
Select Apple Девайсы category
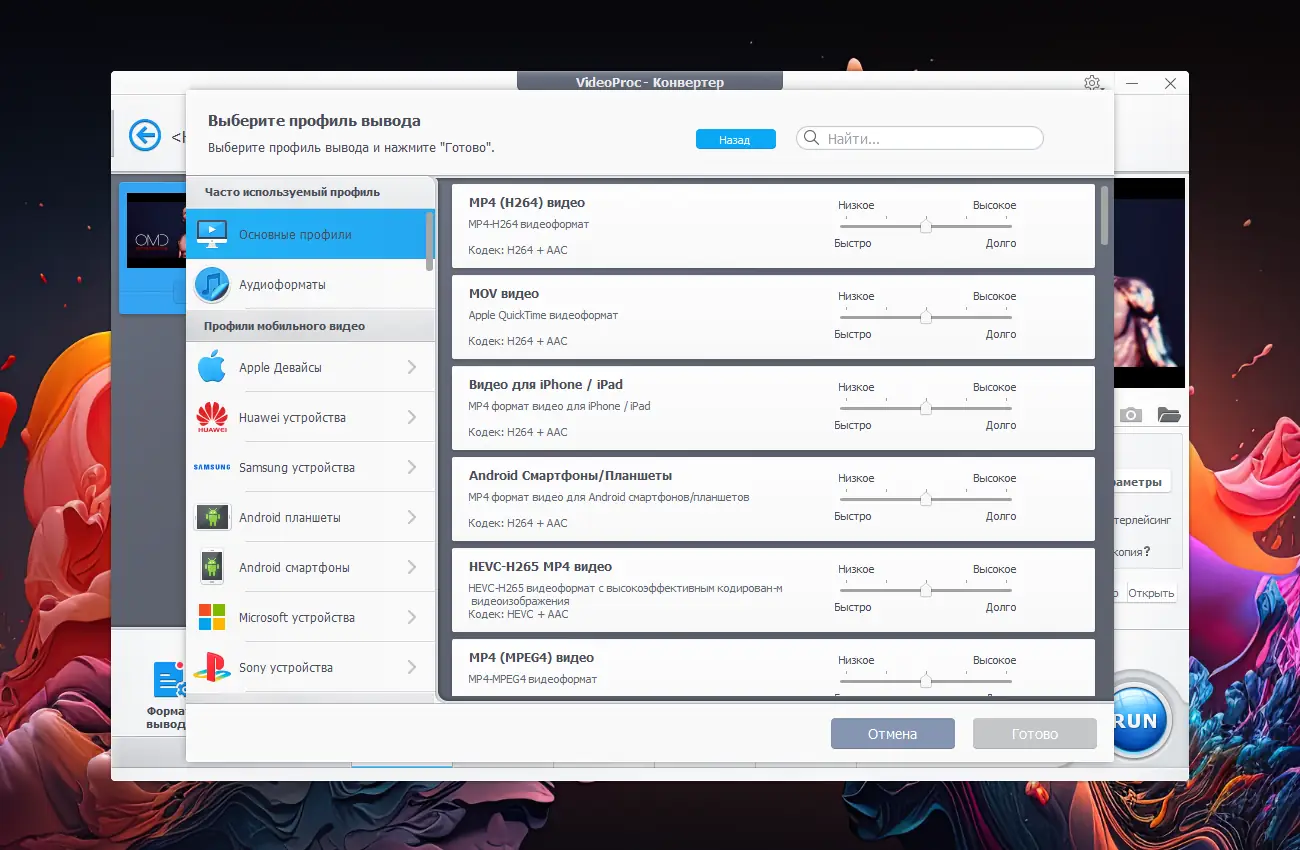[x=310, y=367]
